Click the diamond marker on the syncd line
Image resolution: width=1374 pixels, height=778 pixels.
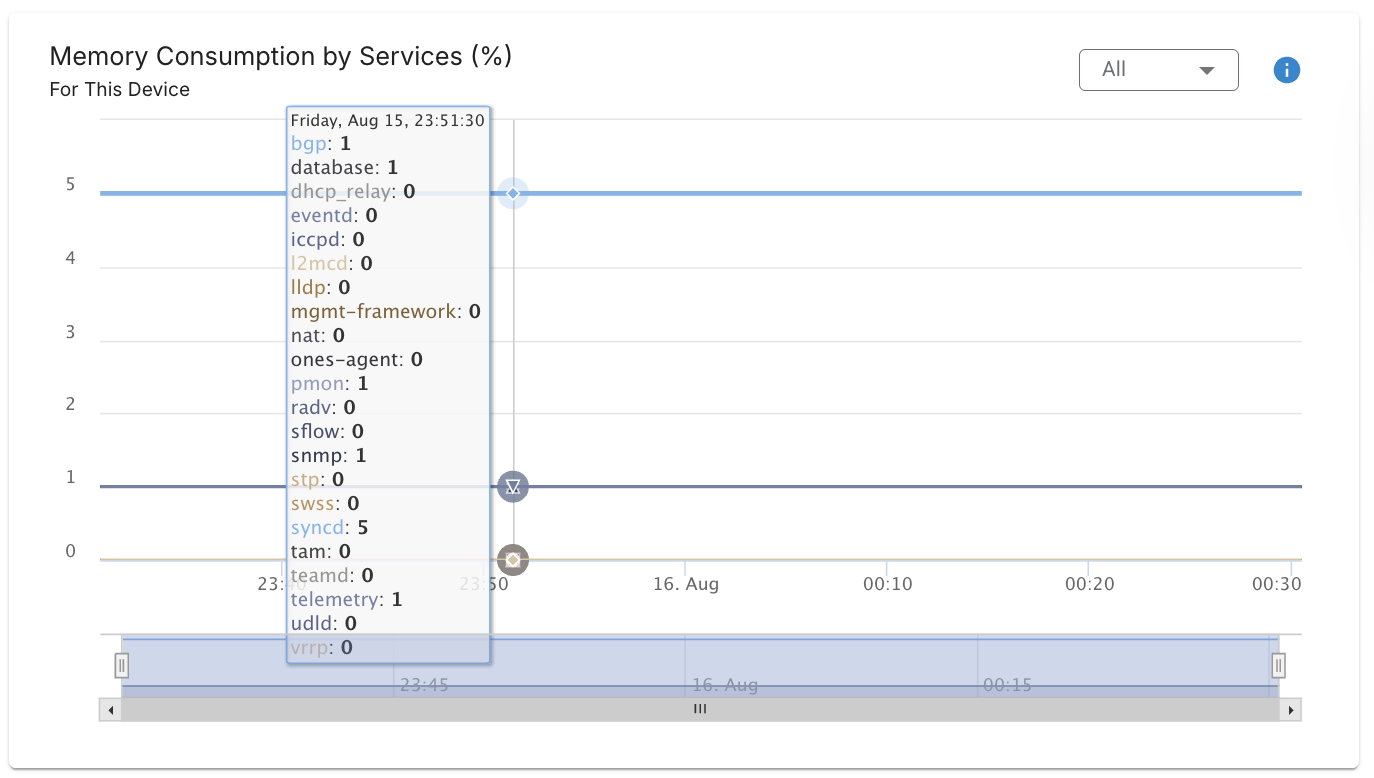[513, 193]
